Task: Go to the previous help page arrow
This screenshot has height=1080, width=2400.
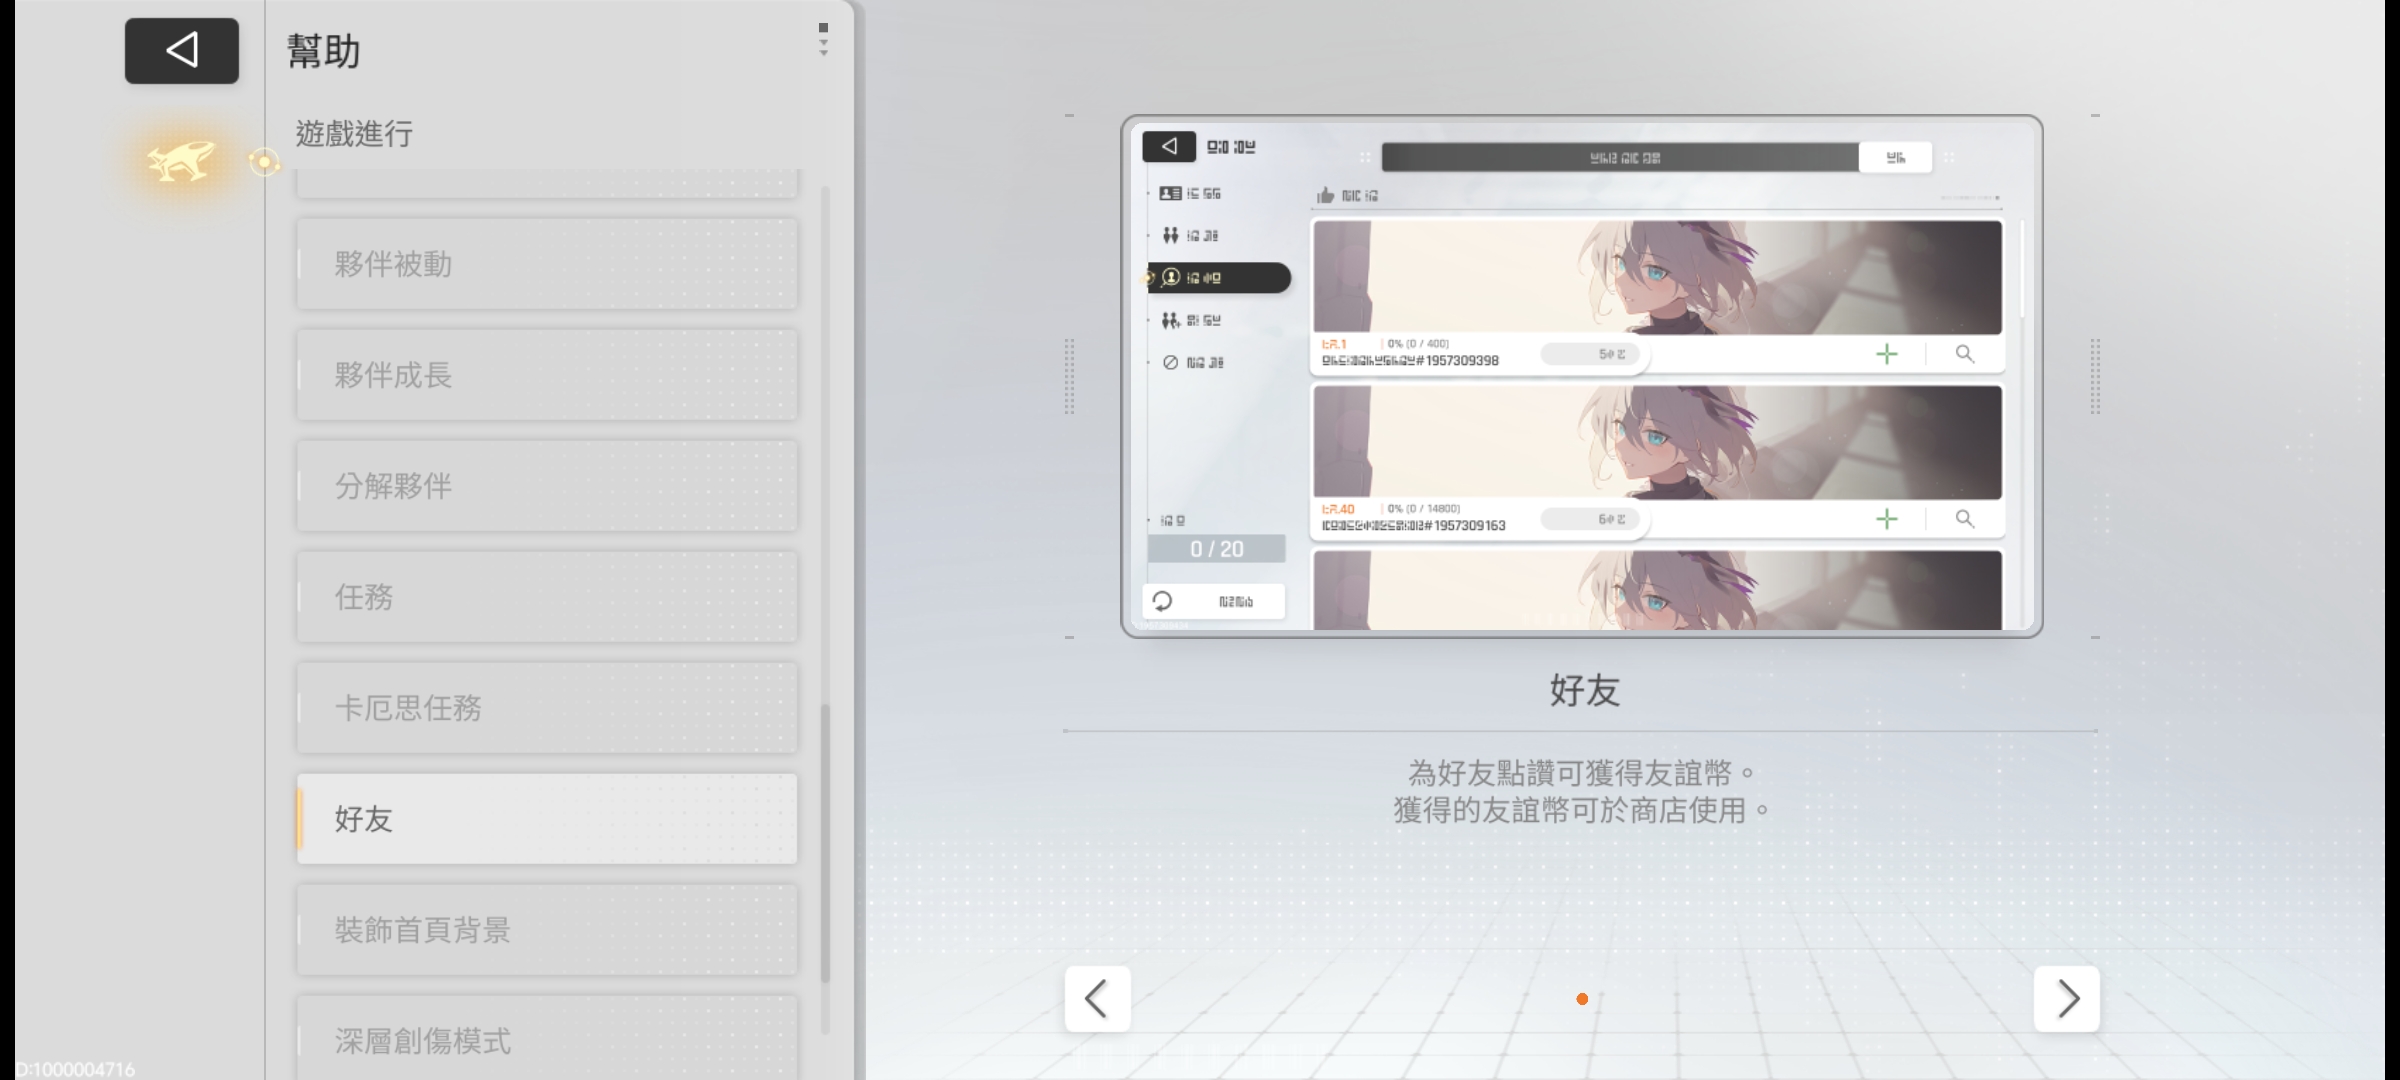Action: tap(1097, 998)
